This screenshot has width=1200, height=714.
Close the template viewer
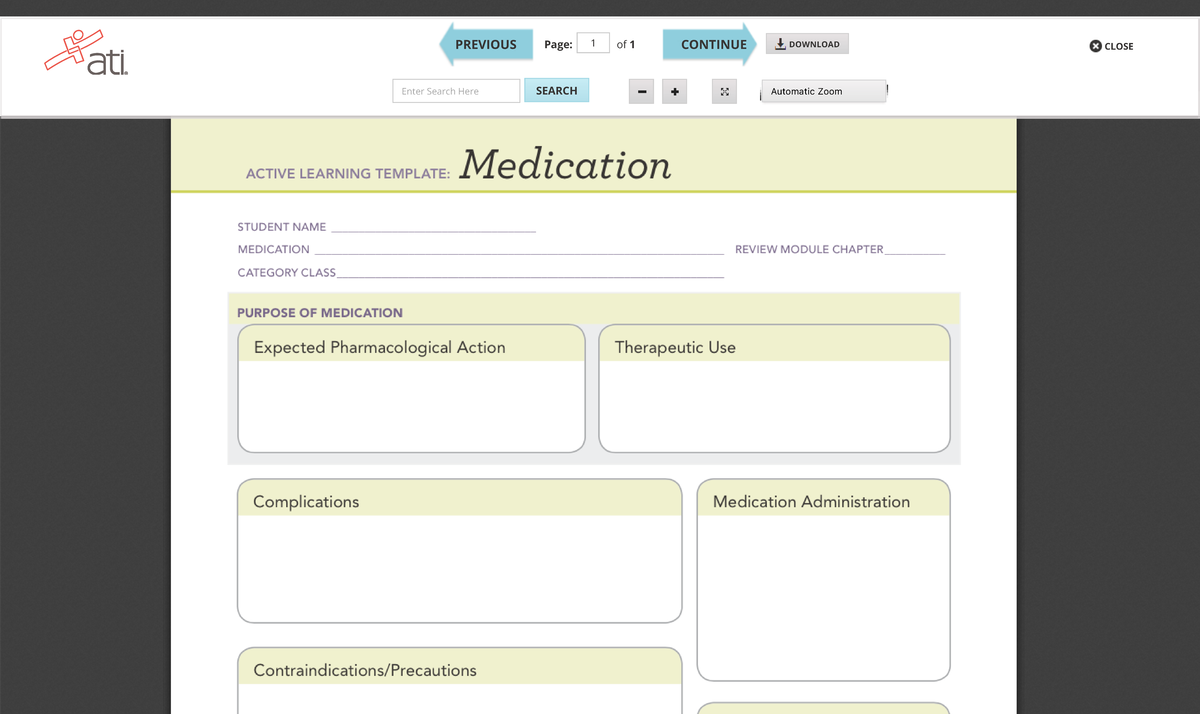(1111, 46)
